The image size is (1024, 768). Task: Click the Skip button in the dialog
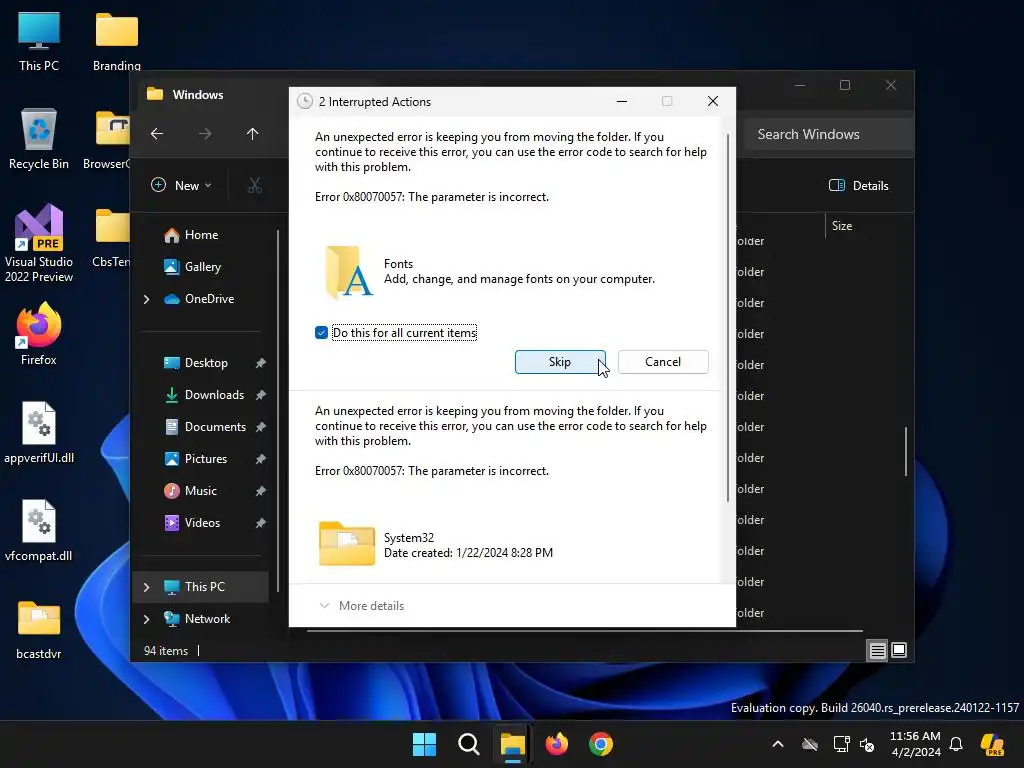pyautogui.click(x=560, y=362)
